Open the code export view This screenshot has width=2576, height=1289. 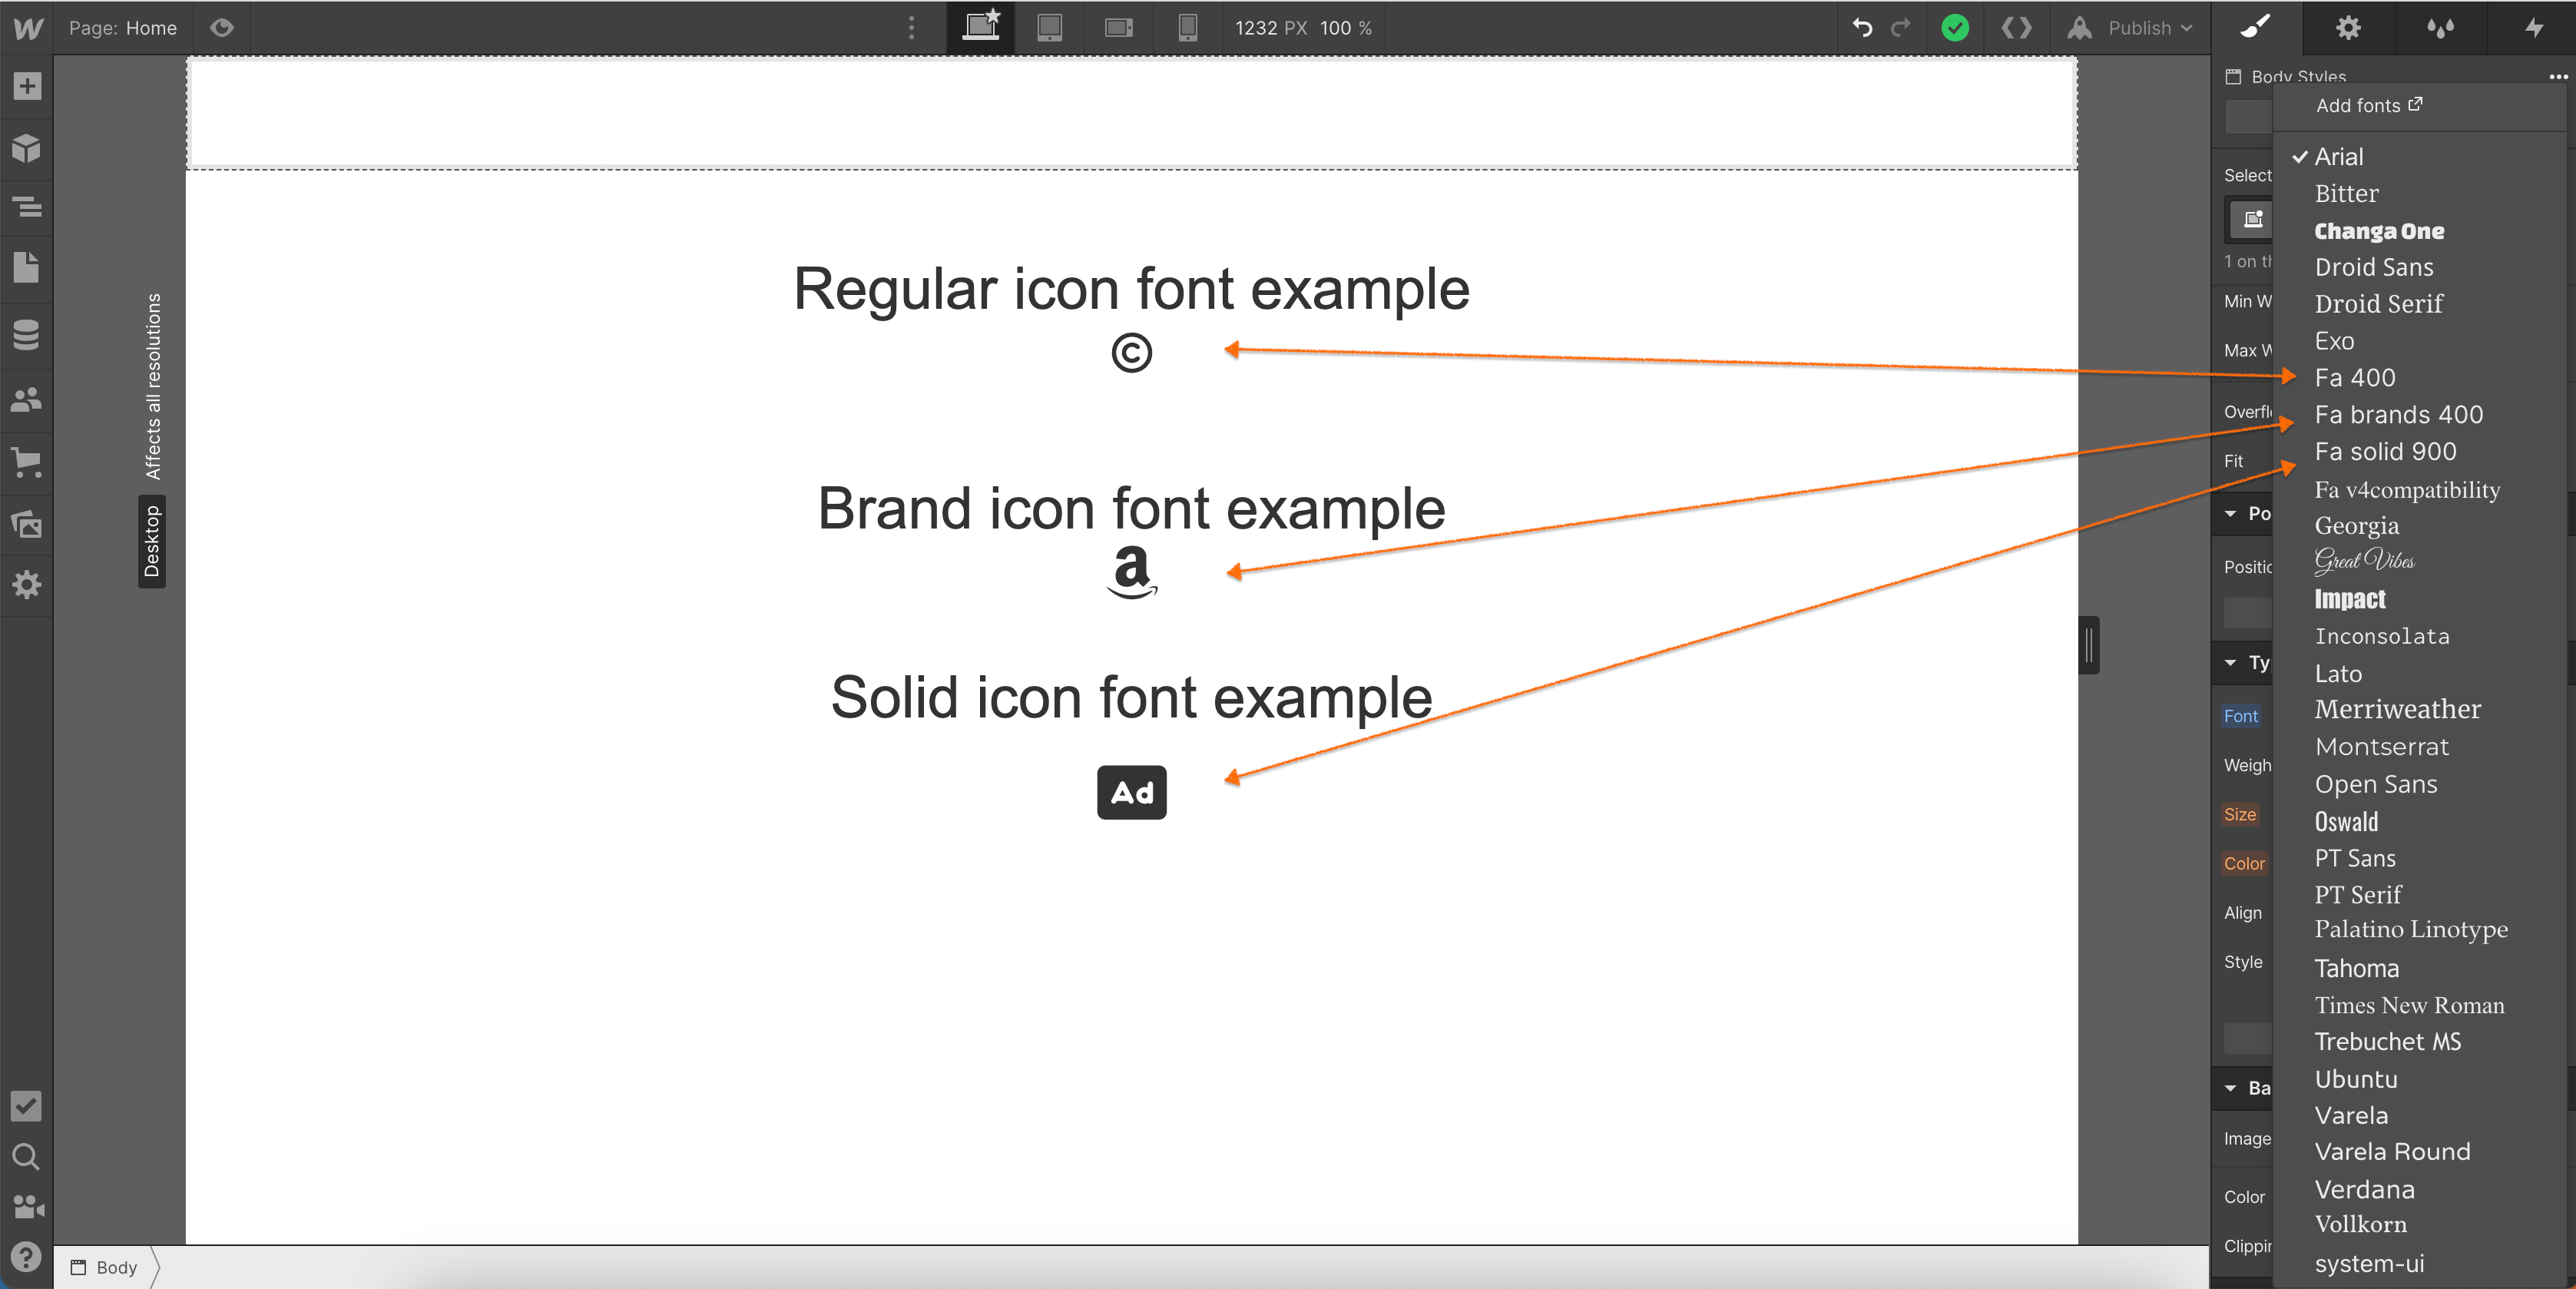[2016, 28]
